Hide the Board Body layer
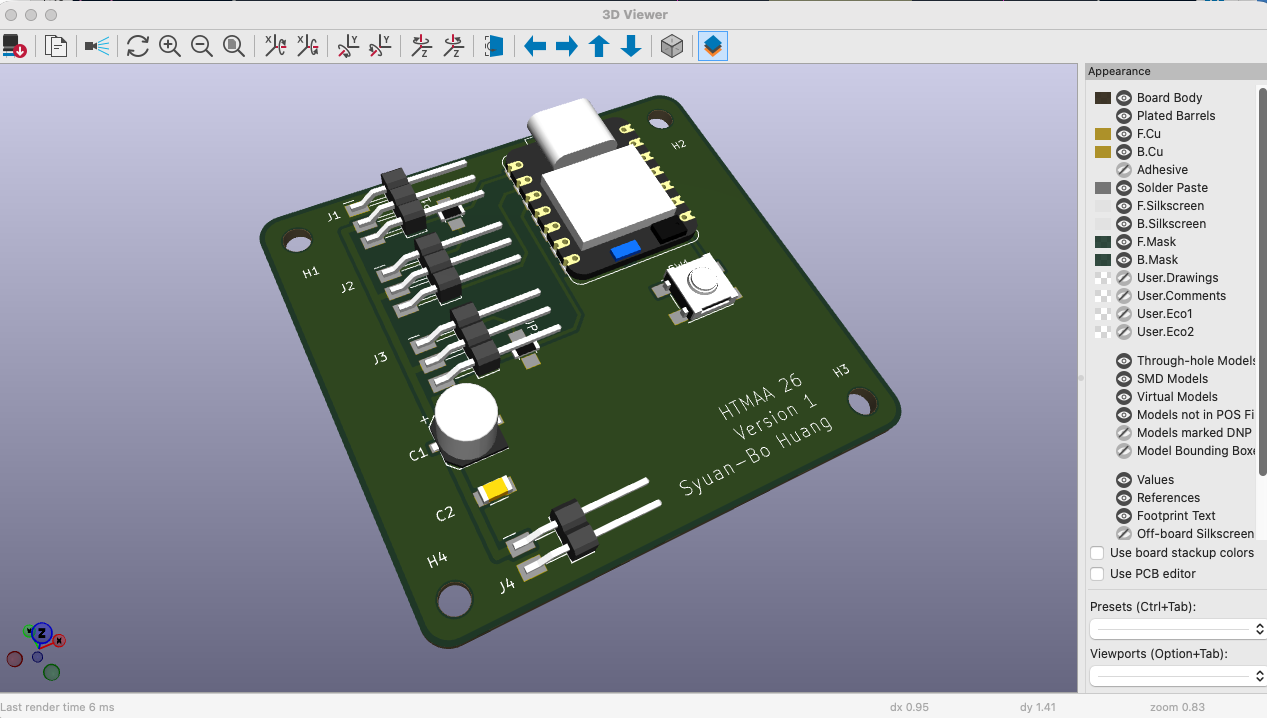This screenshot has width=1267, height=718. click(x=1124, y=98)
